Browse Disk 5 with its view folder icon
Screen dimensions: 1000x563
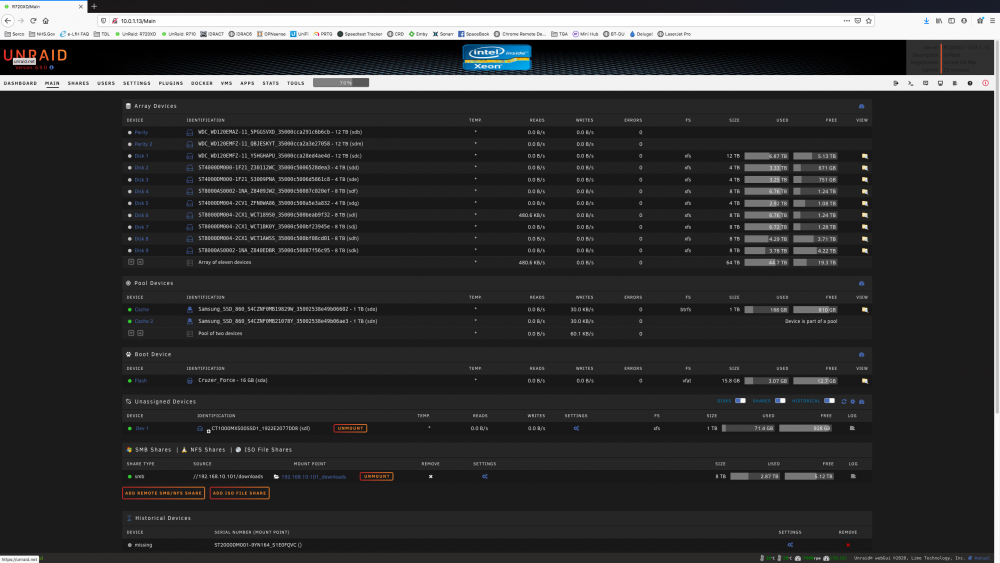[x=865, y=203]
